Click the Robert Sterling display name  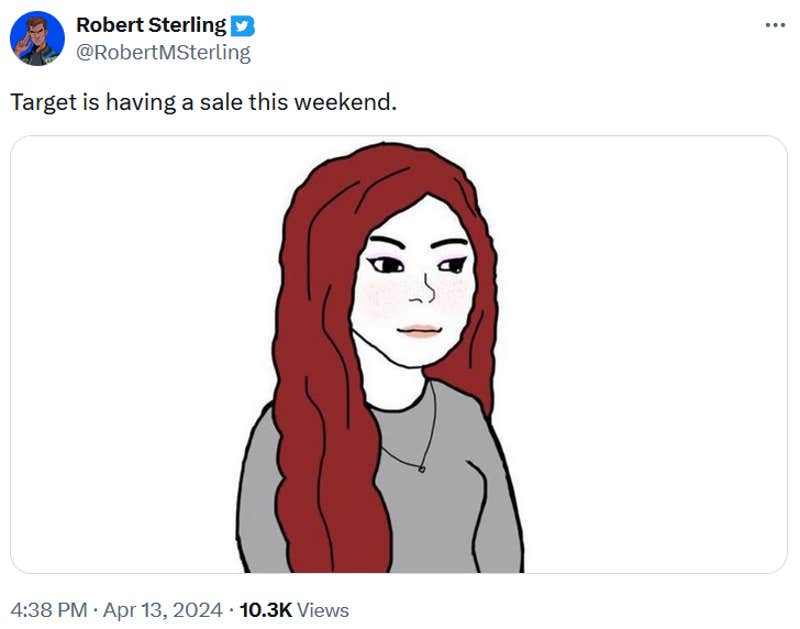(151, 26)
